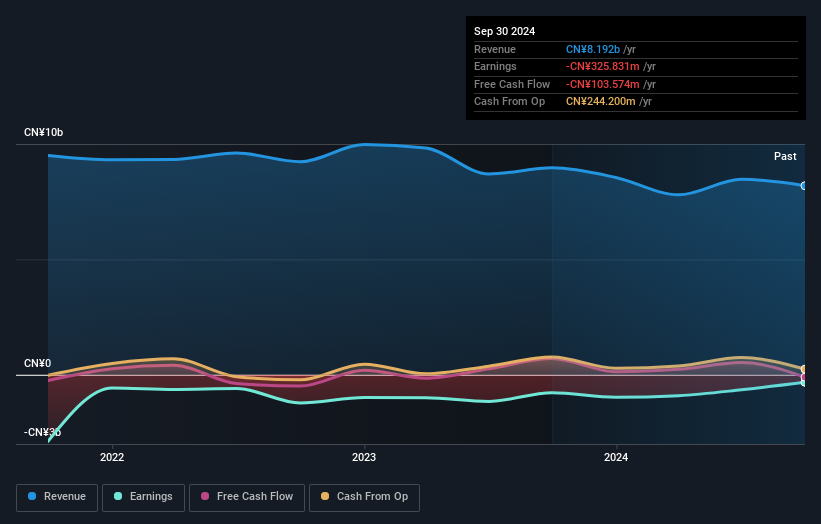Click the 2024 axis label

click(616, 457)
